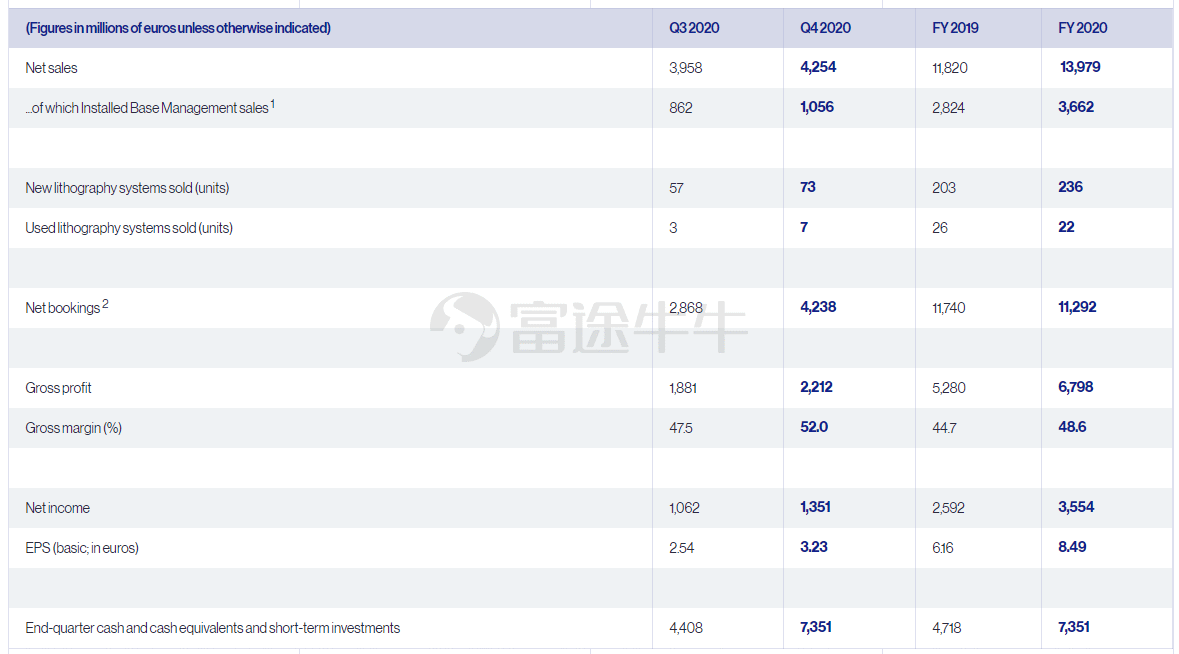Click the Q3 2020 cash value 4,408
Viewport: 1179px width, 654px height.
tap(685, 628)
